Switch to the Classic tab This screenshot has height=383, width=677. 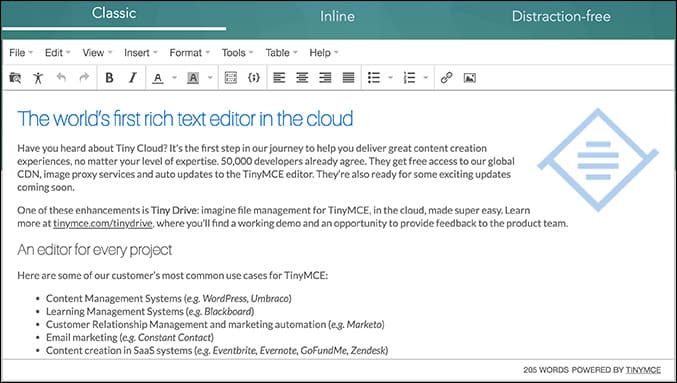(x=114, y=13)
